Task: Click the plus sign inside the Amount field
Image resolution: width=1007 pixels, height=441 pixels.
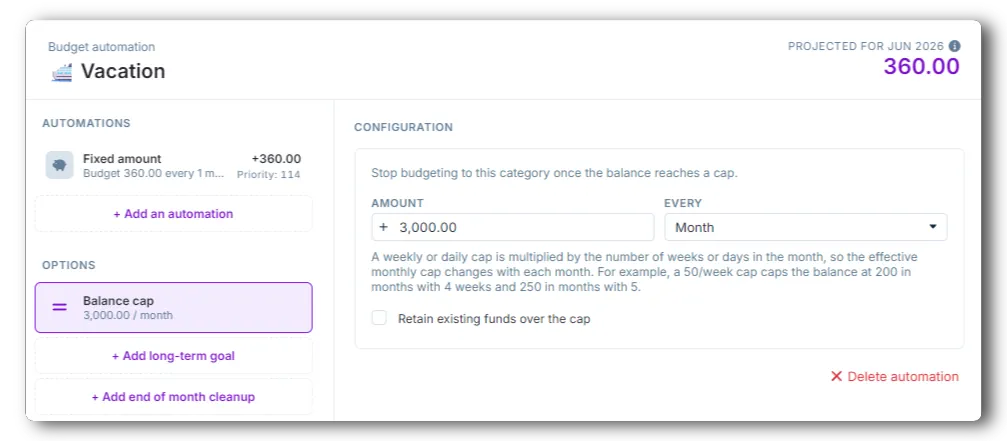Action: (x=383, y=227)
